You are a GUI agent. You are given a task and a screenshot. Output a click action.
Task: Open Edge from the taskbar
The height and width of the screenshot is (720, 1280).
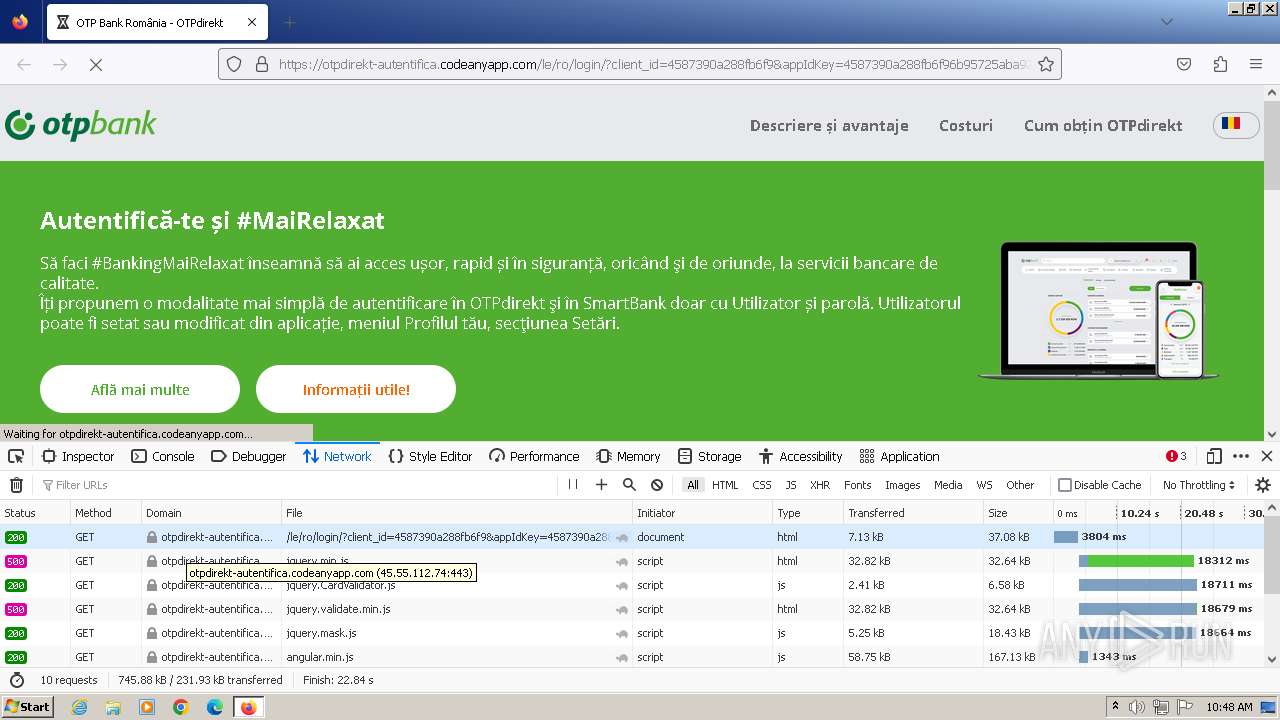tap(215, 707)
